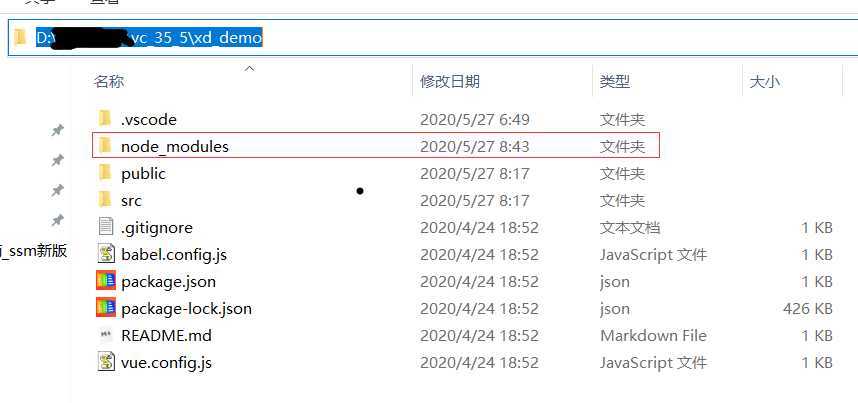Click the README.md file icon
This screenshot has height=403, width=858.
coord(106,335)
